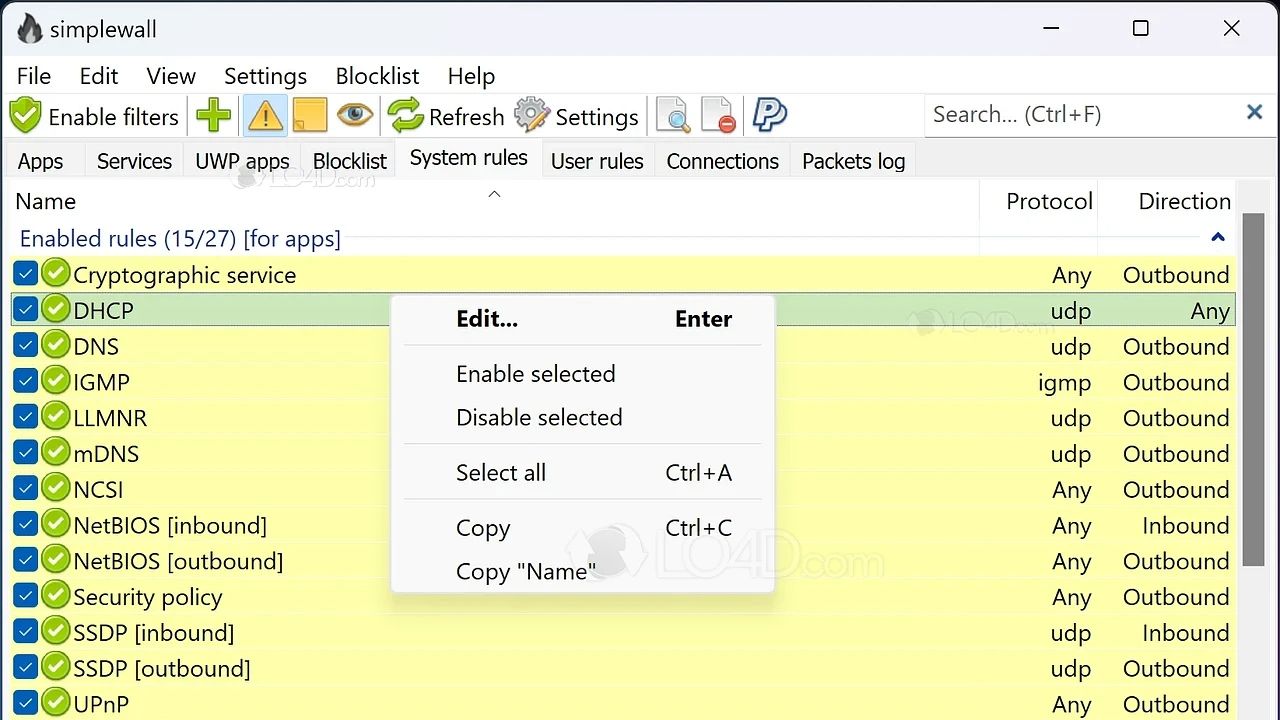The width and height of the screenshot is (1280, 720).
Task: Choose Edit... from the context menu
Action: [583, 319]
